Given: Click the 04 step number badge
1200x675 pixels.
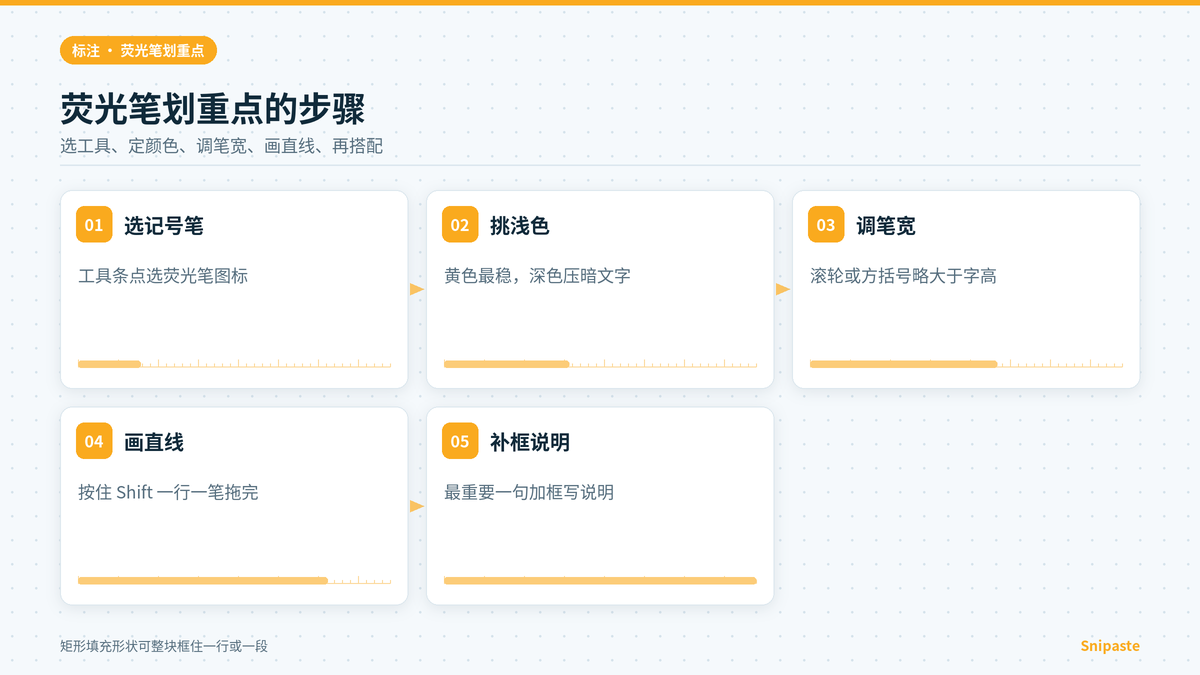Looking at the screenshot, I should pyautogui.click(x=94, y=441).
